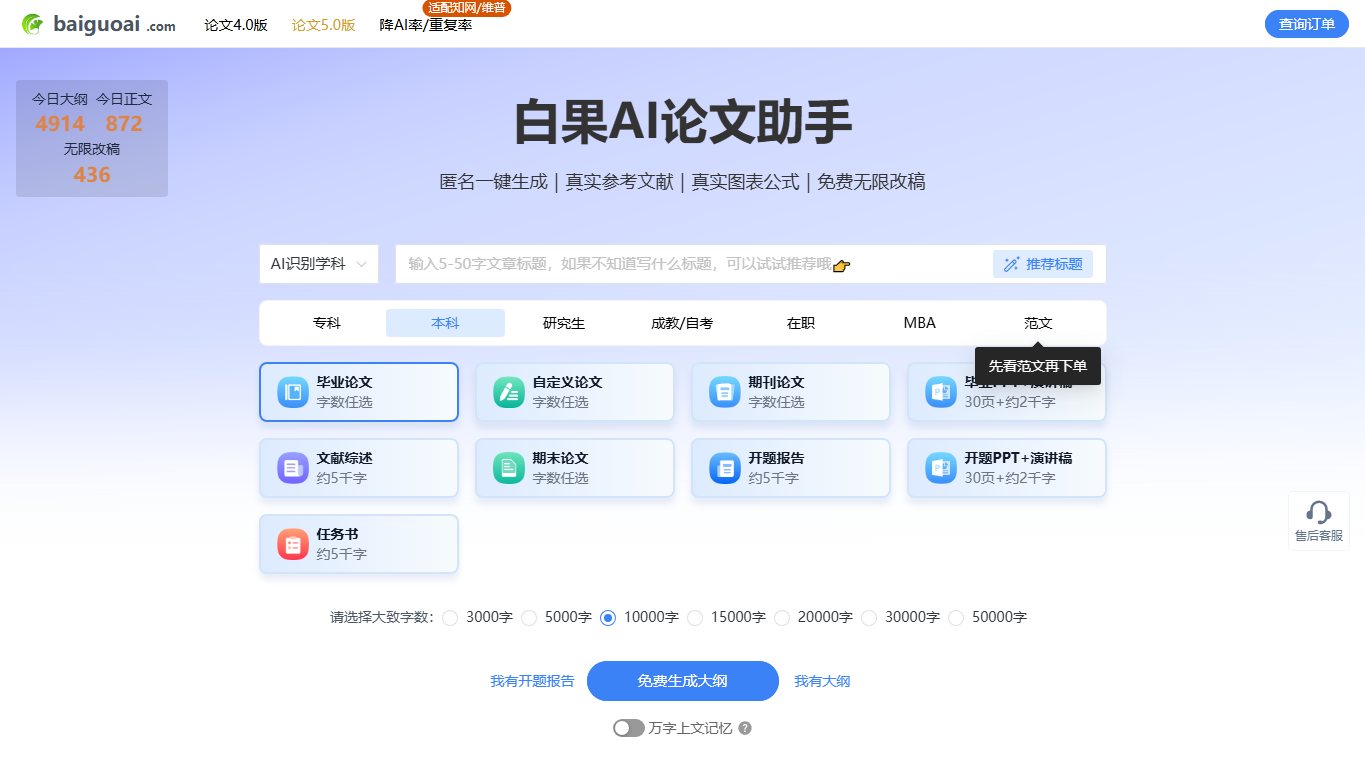The width and height of the screenshot is (1365, 768).
Task: Click the graduation thesis card icon
Action: click(293, 392)
